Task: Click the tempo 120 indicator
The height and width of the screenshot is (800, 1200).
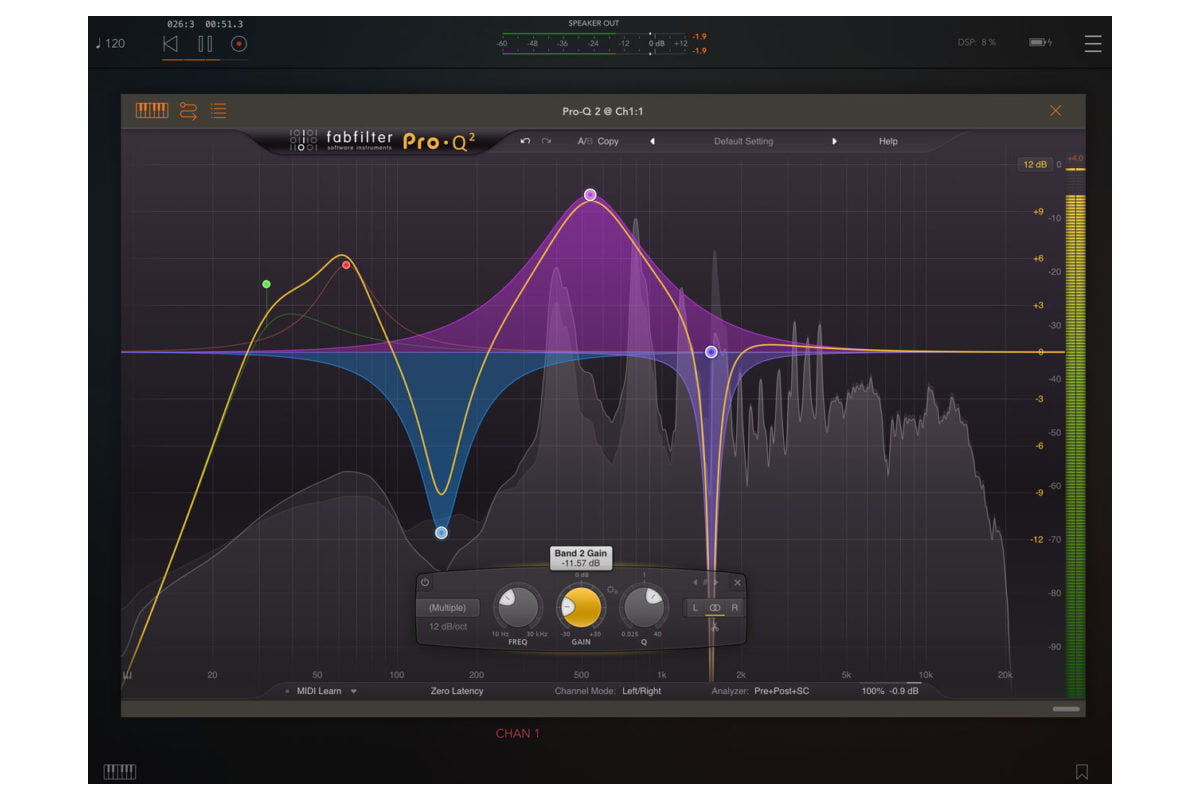Action: click(111, 44)
